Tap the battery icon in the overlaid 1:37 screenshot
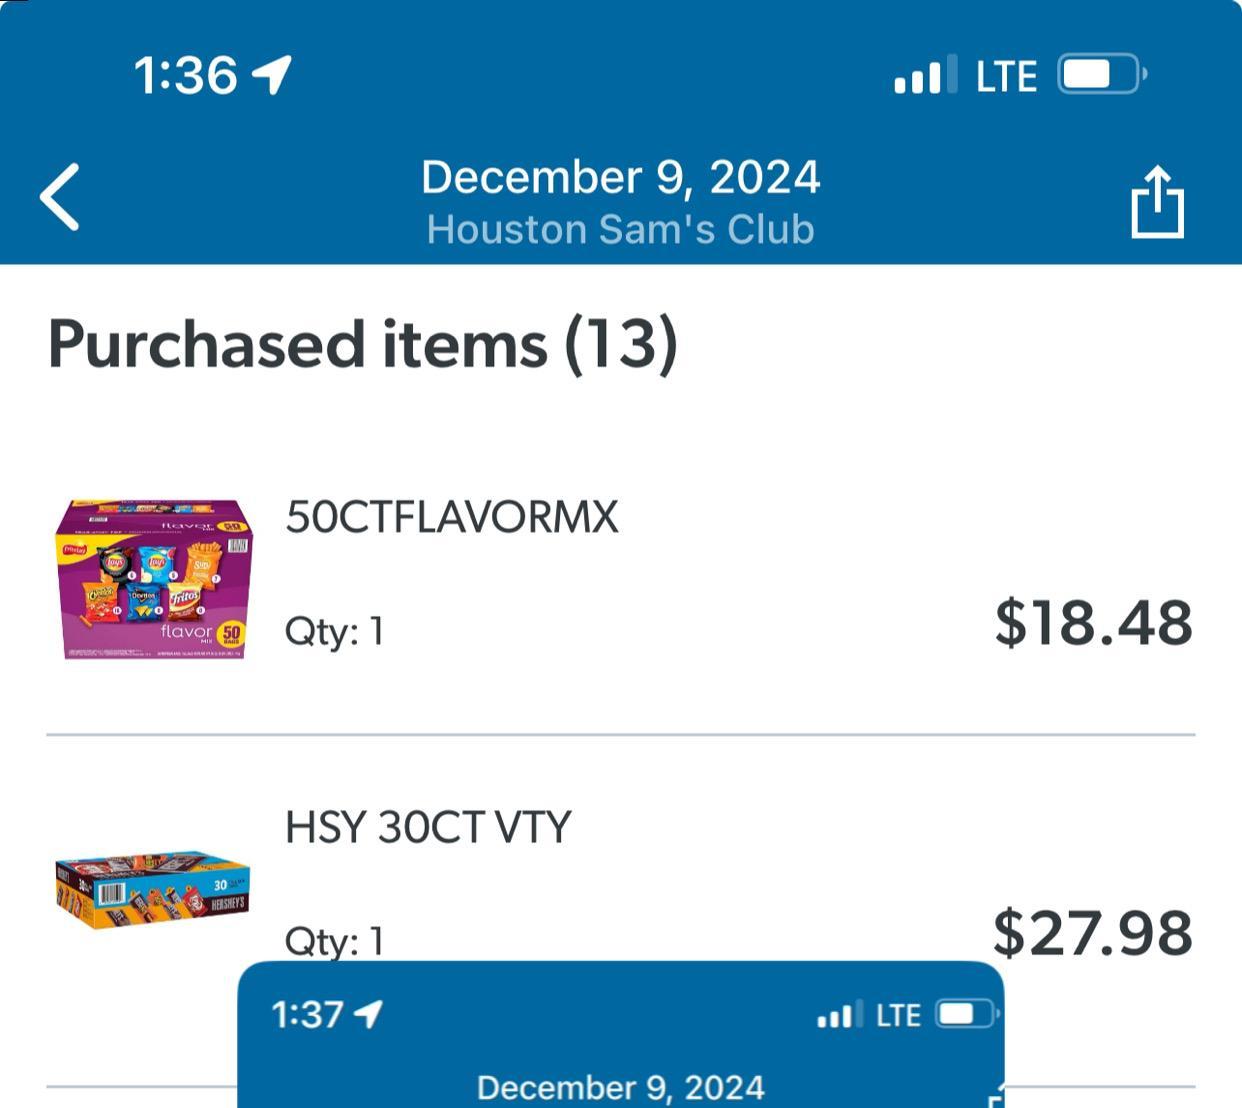The width and height of the screenshot is (1242, 1108). pyautogui.click(x=966, y=1014)
